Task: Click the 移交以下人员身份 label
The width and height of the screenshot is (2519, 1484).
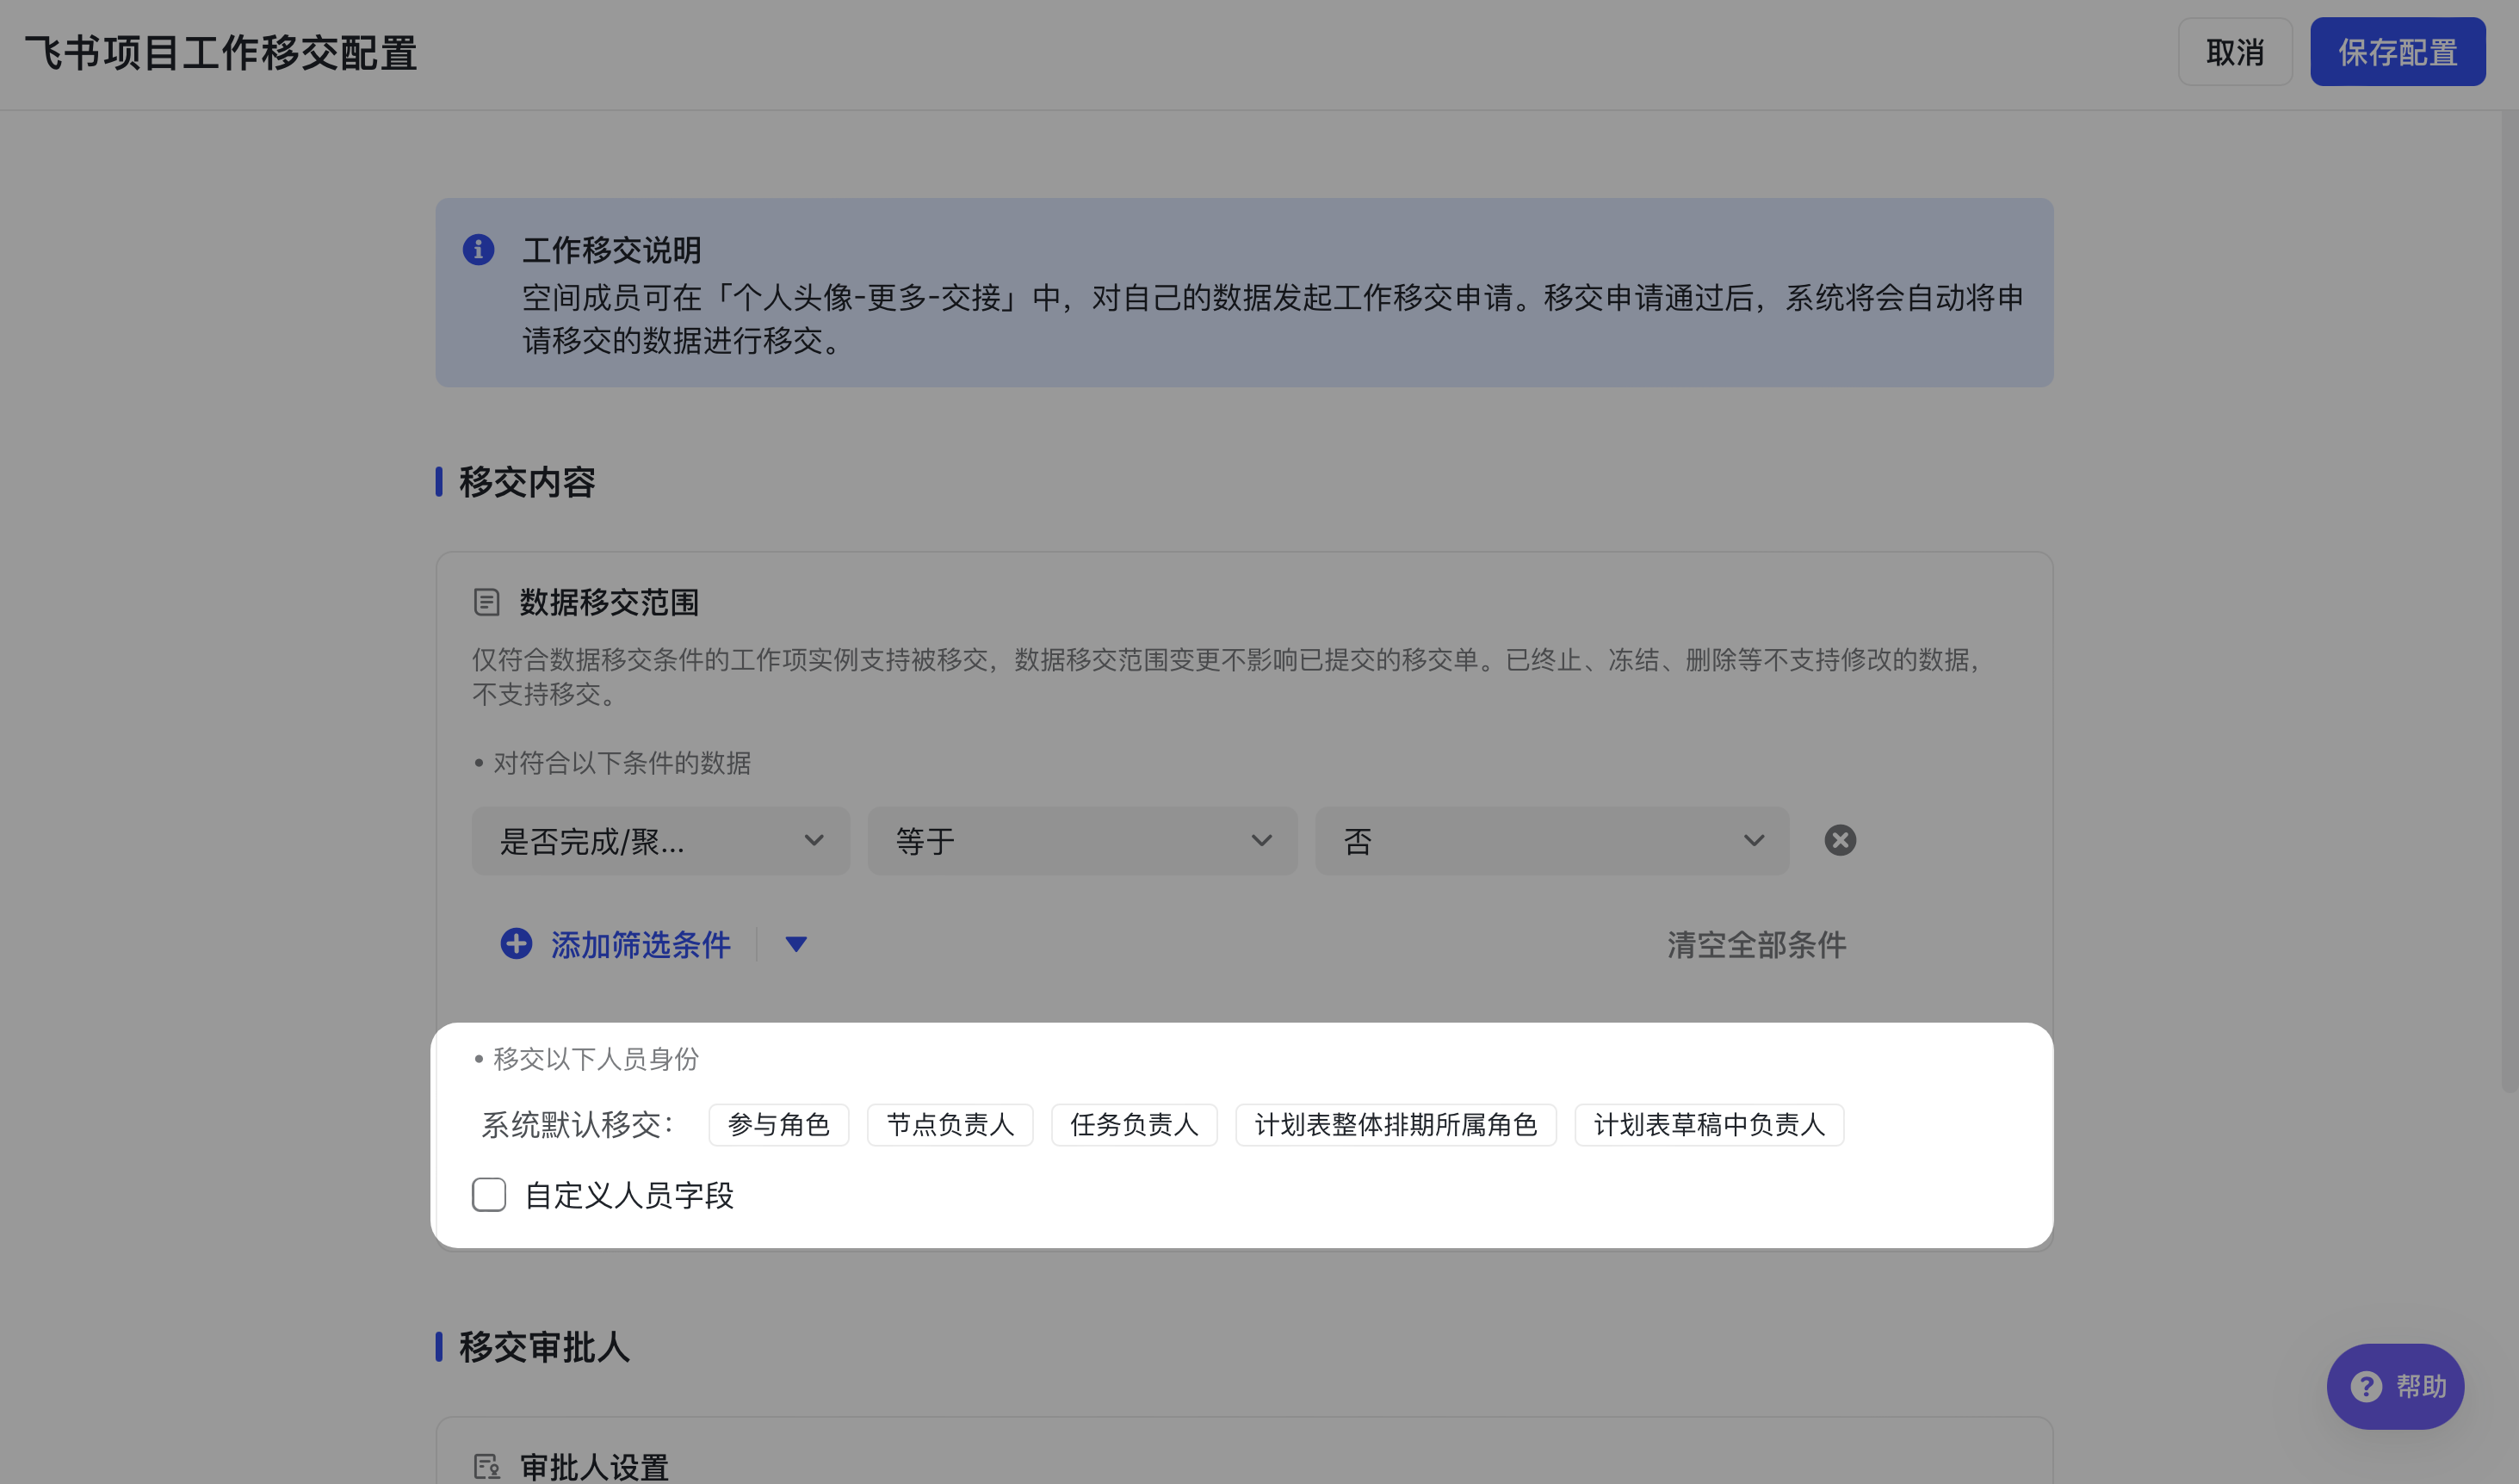Action: click(x=596, y=1059)
